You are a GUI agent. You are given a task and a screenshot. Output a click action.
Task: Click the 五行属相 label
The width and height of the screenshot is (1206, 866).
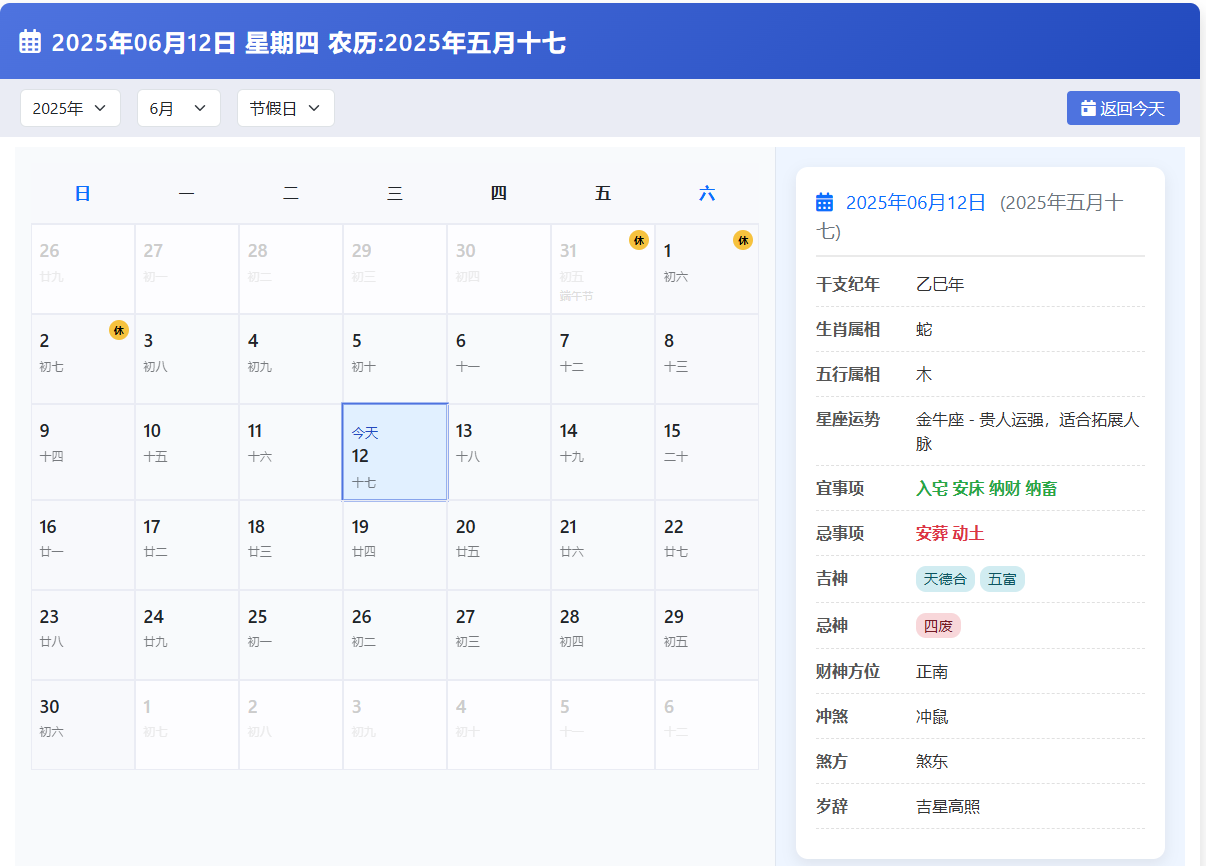pos(848,375)
